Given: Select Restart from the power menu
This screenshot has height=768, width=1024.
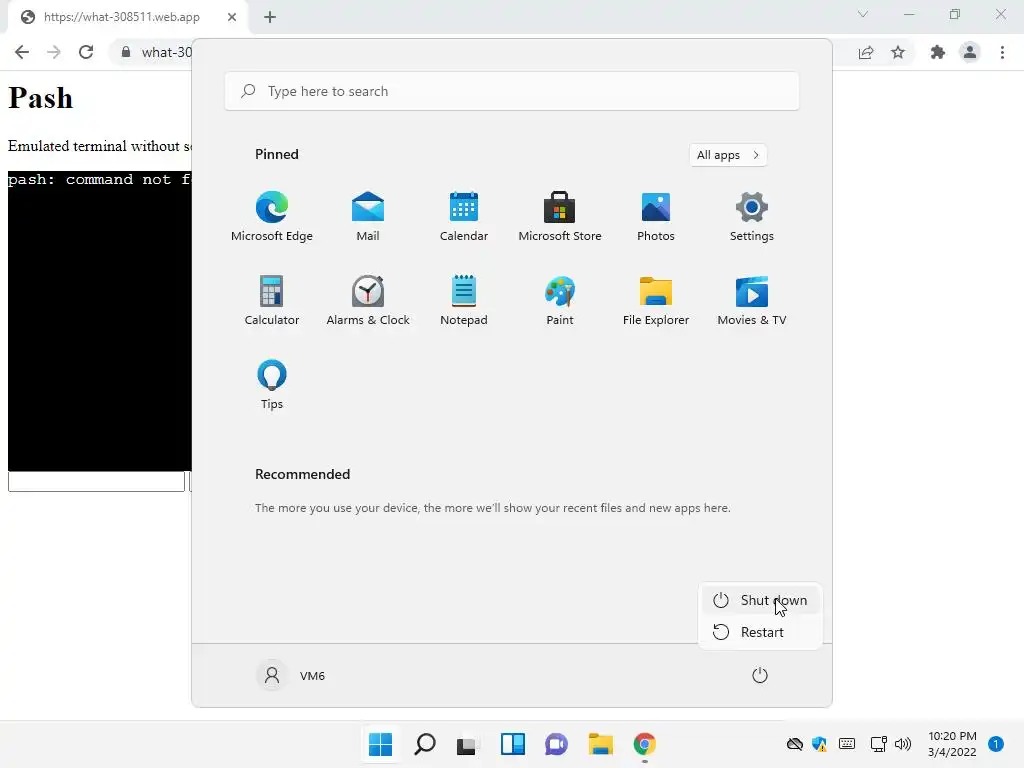Looking at the screenshot, I should 760,632.
